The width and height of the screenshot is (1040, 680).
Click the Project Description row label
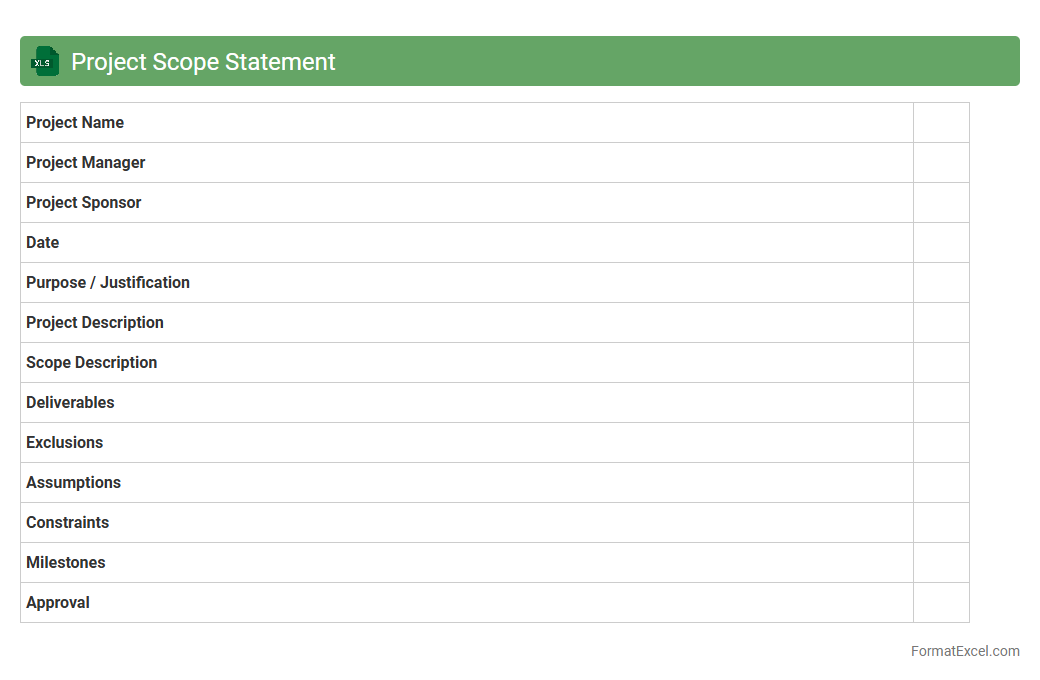(x=95, y=323)
